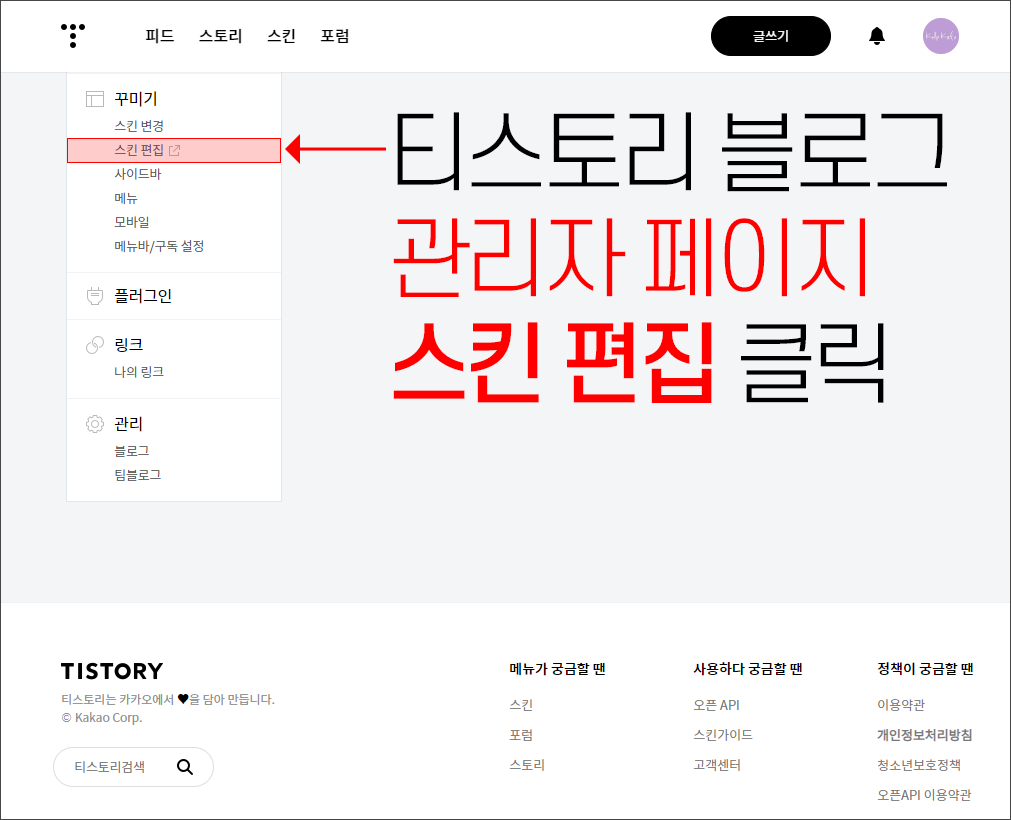Open footer 포럼 link
This screenshot has width=1011, height=820.
(x=521, y=735)
